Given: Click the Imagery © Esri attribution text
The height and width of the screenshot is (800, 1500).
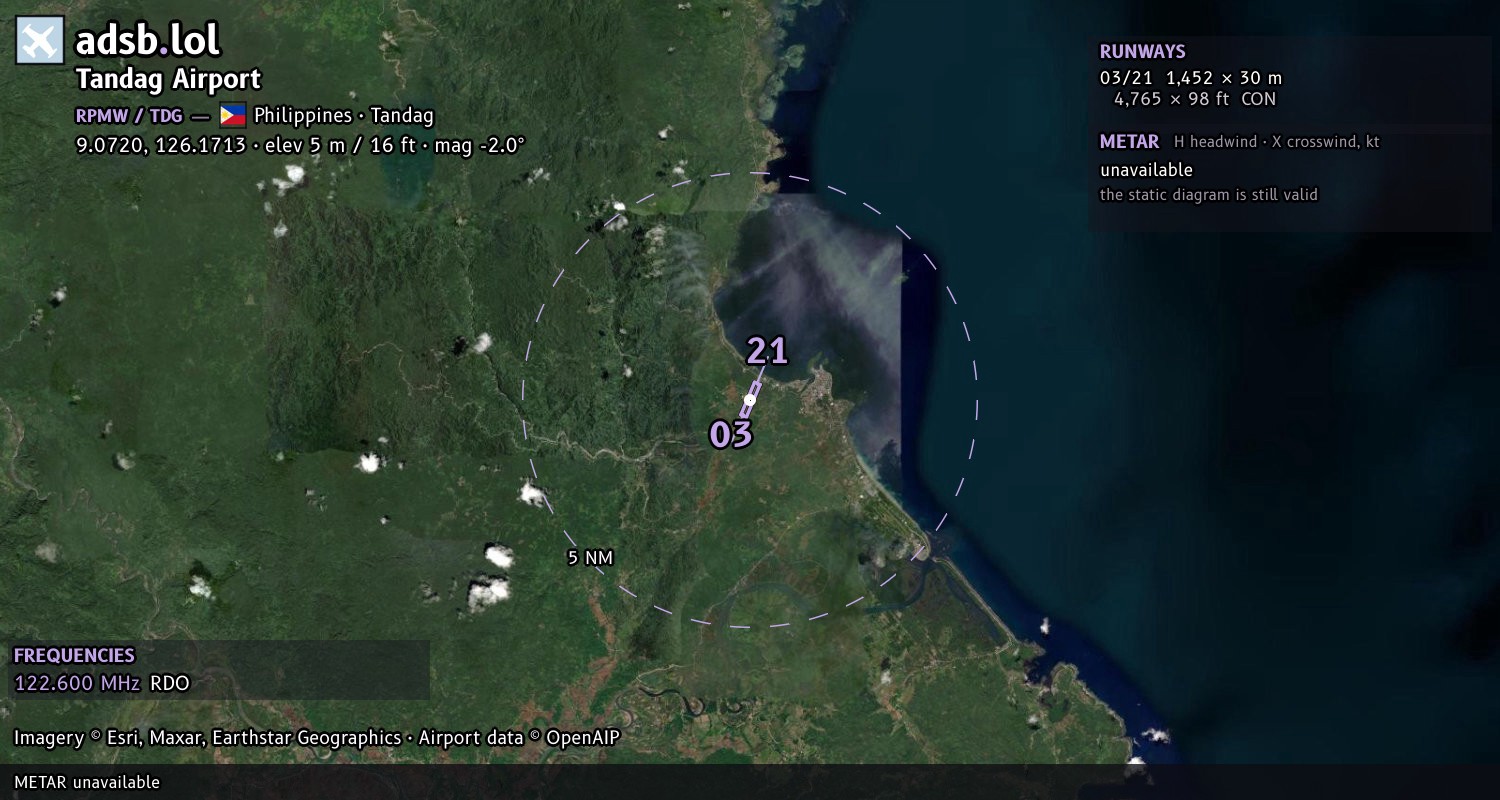Looking at the screenshot, I should pos(317,738).
